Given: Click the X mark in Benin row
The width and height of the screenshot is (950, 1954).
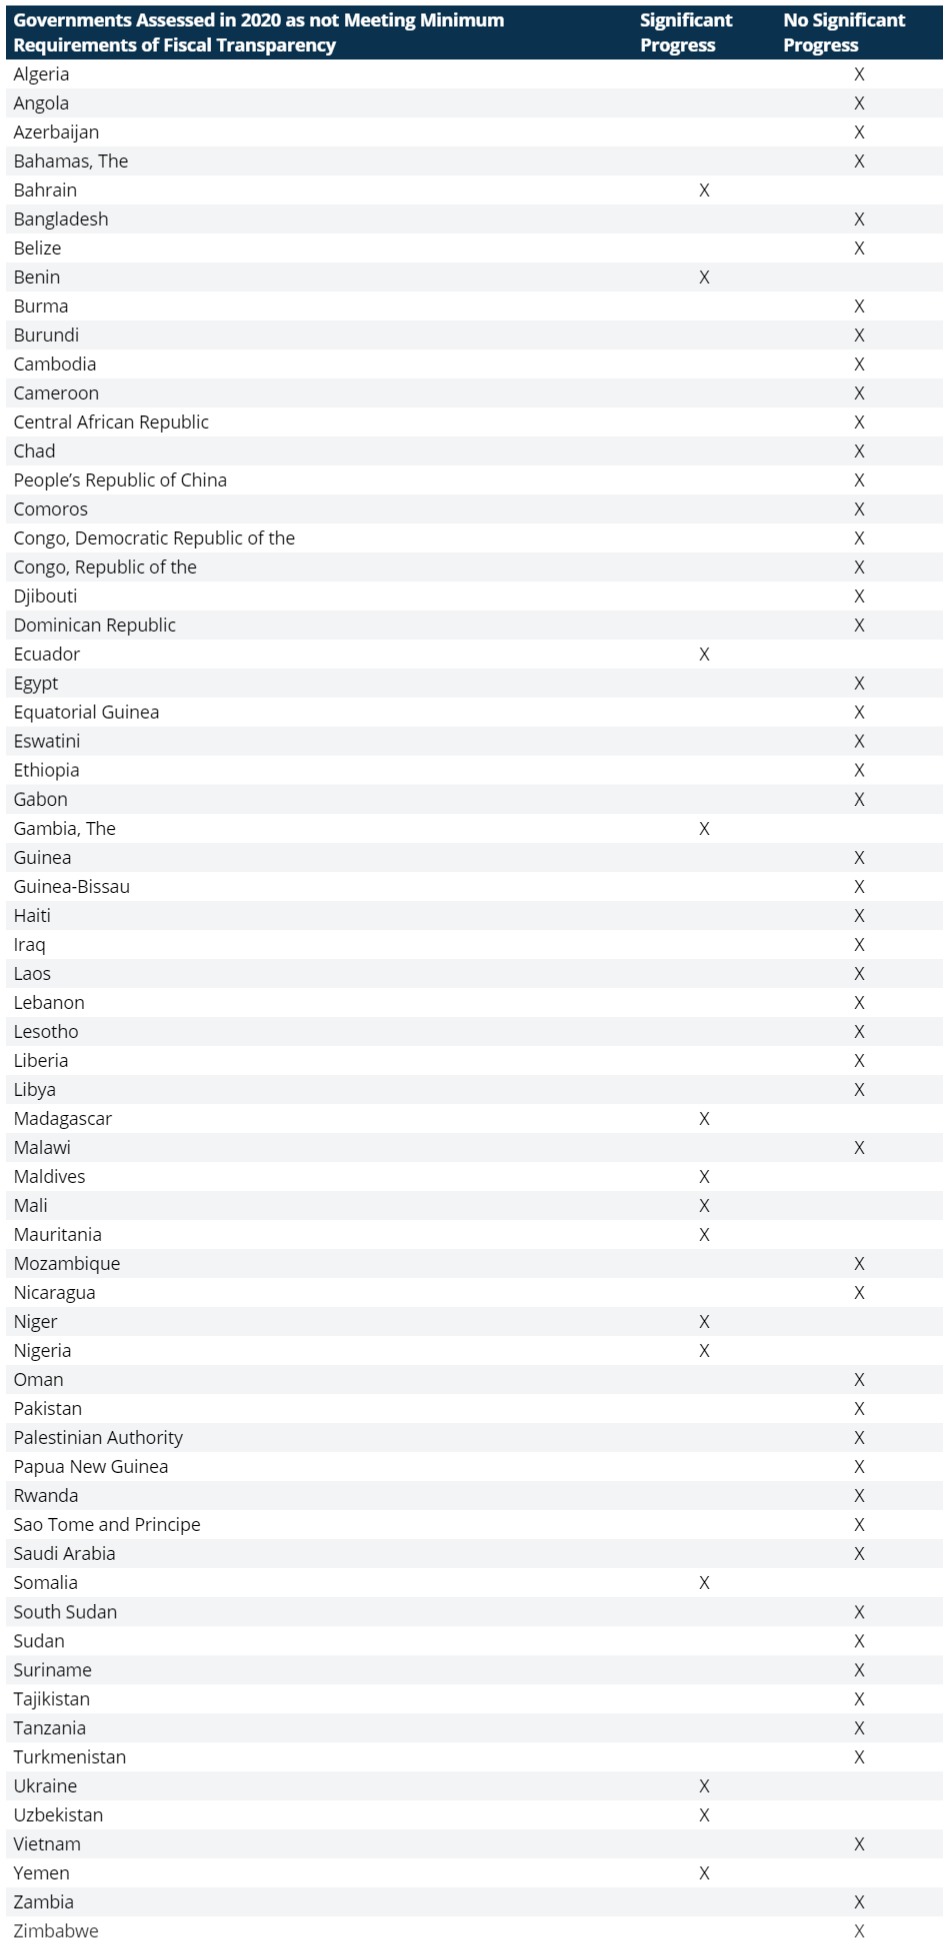Looking at the screenshot, I should [x=704, y=277].
